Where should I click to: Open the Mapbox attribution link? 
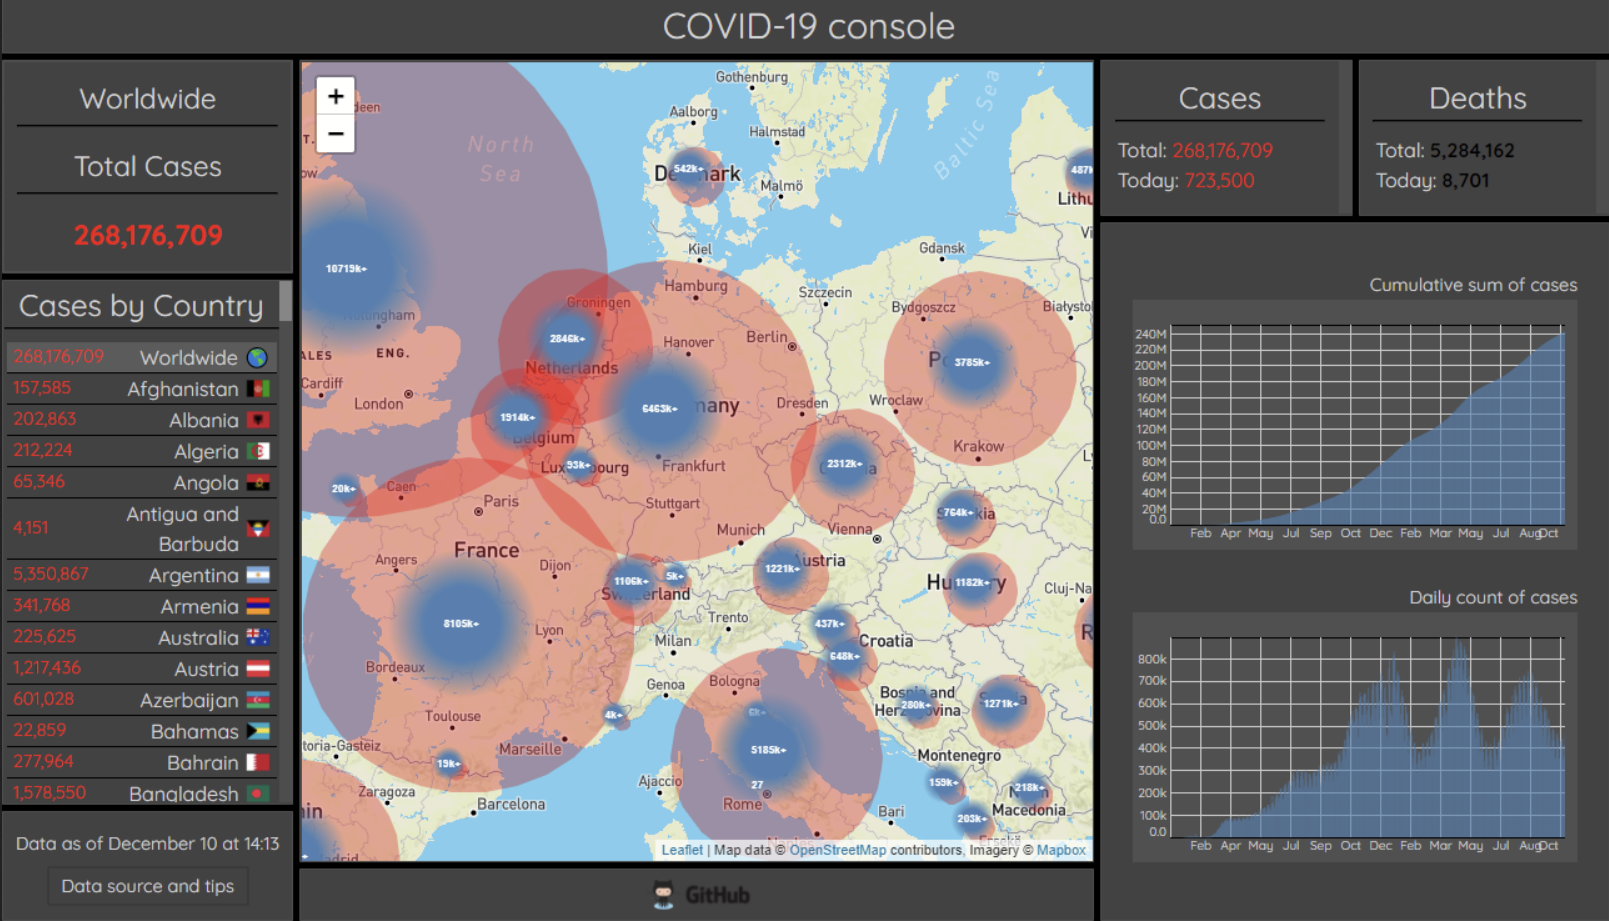pos(1062,850)
